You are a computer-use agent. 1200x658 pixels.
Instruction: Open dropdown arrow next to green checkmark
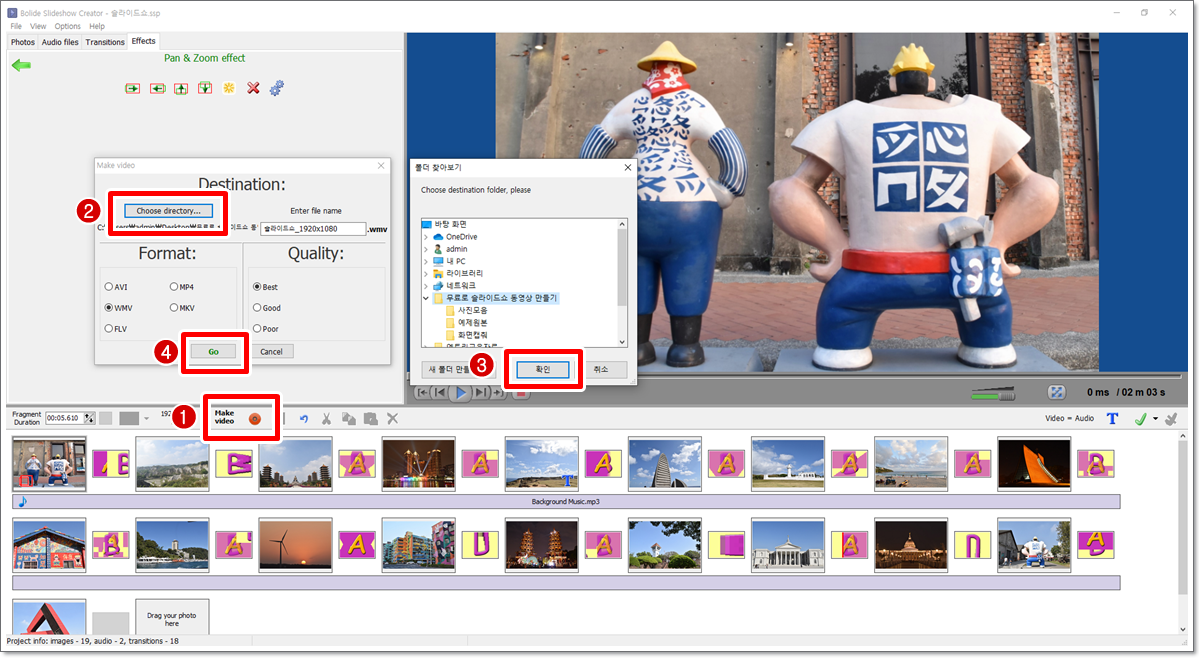coord(1155,419)
